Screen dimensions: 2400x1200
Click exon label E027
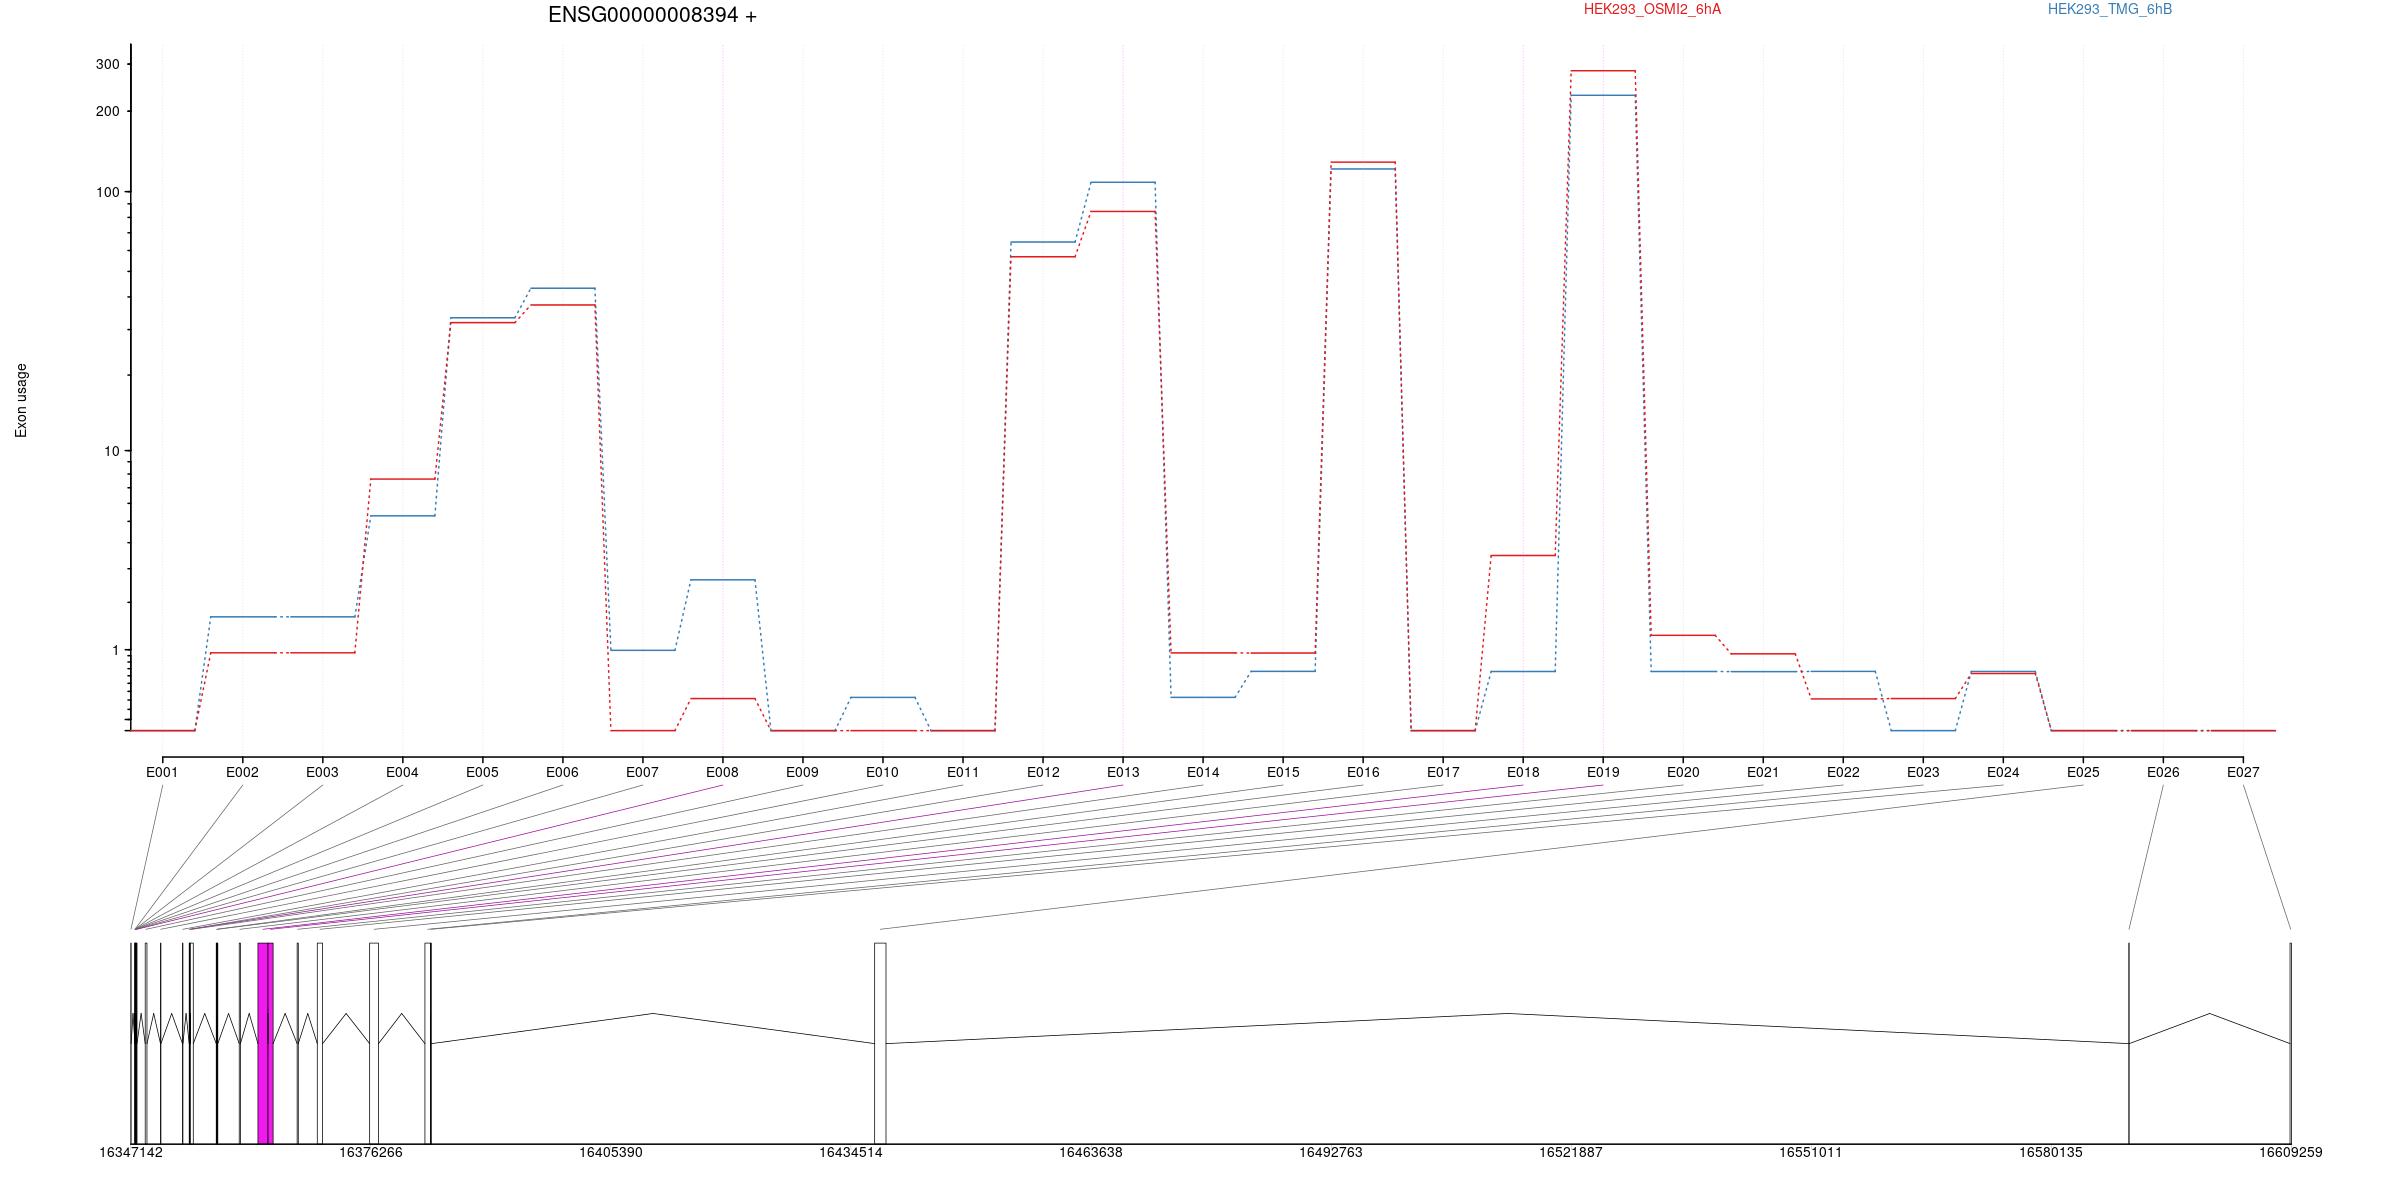[x=2243, y=772]
